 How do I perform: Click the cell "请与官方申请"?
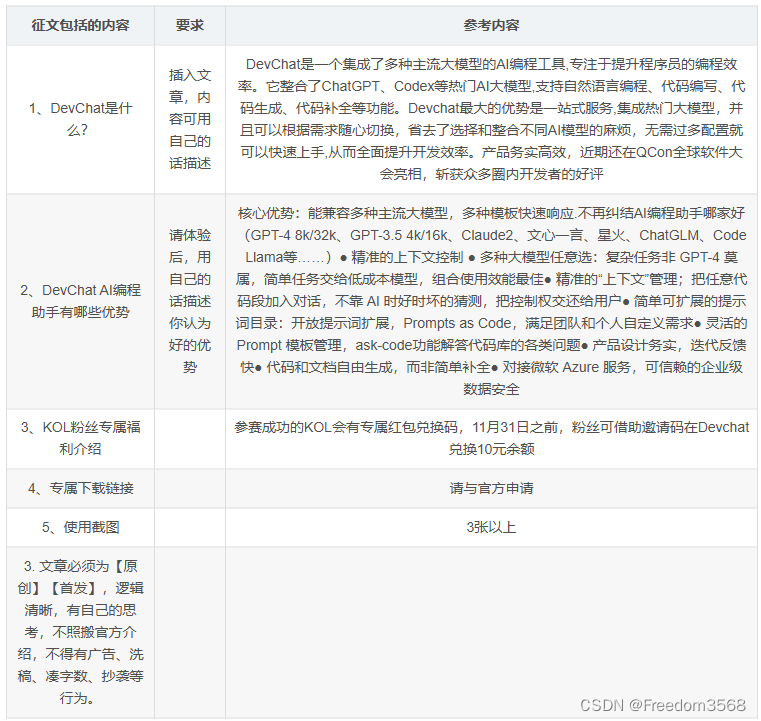click(491, 488)
